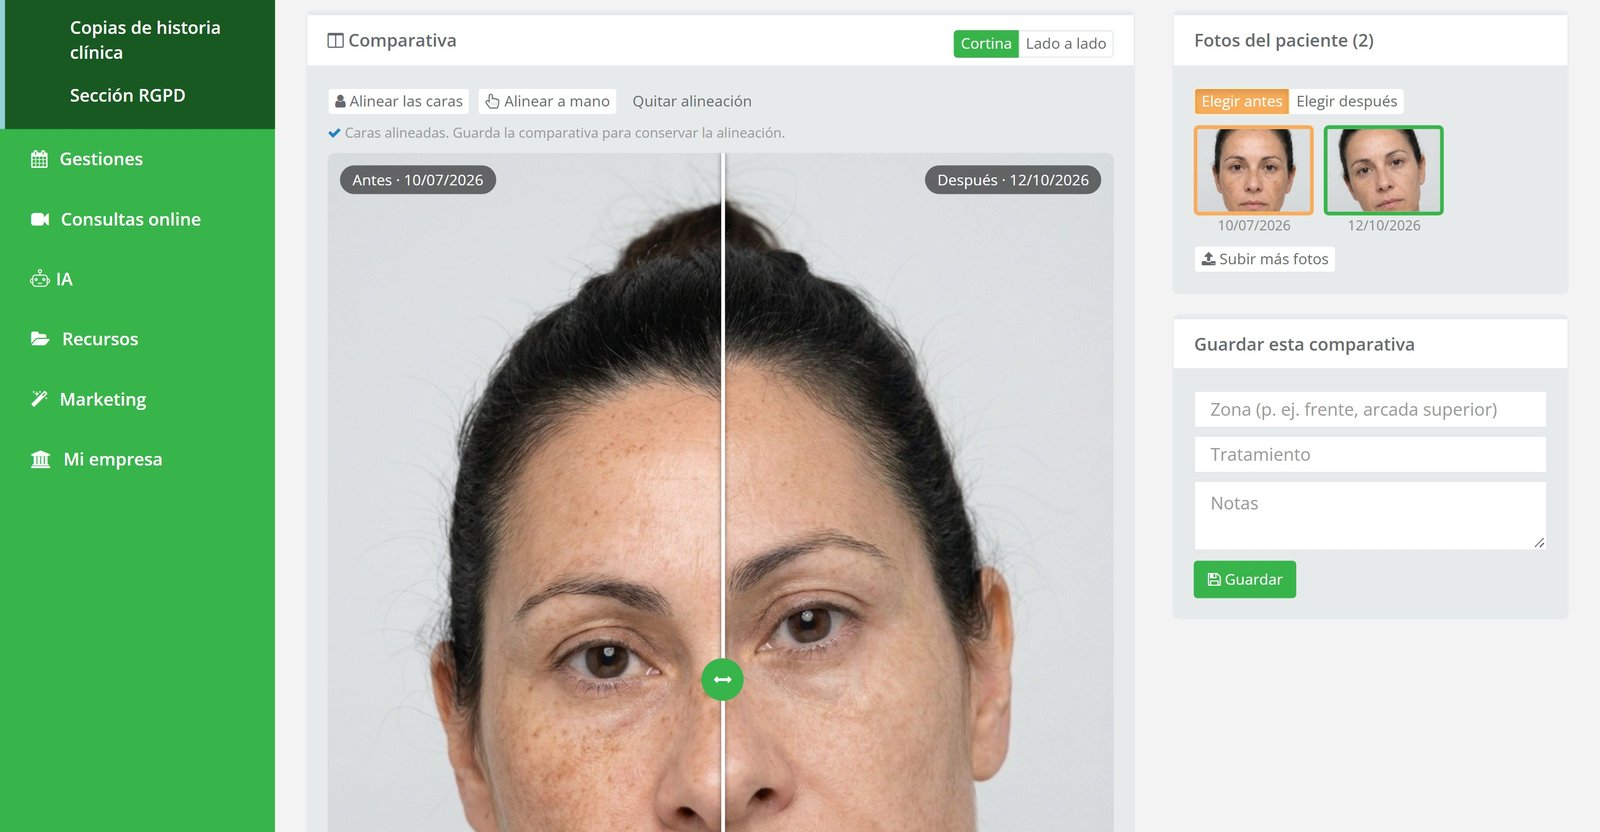Save the comparison with Guardar button
The width and height of the screenshot is (1600, 832).
click(x=1245, y=580)
